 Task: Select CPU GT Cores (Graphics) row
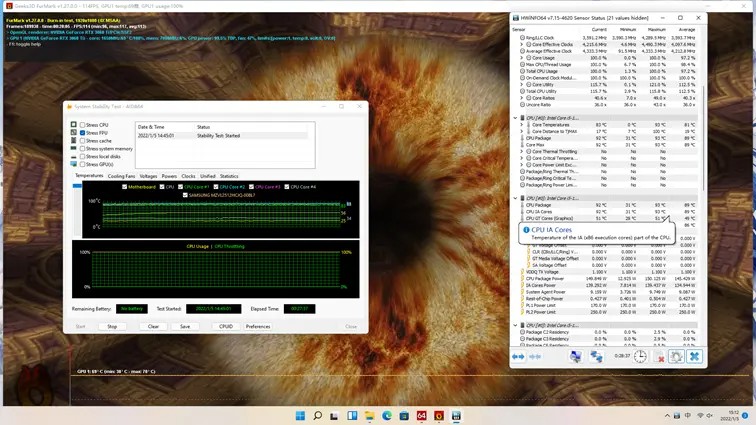click(x=608, y=219)
